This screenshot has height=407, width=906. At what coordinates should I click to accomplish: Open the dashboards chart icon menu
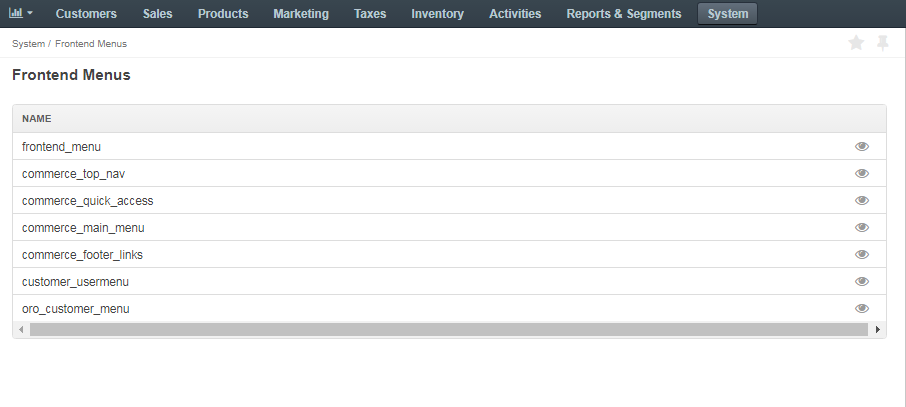(x=21, y=13)
